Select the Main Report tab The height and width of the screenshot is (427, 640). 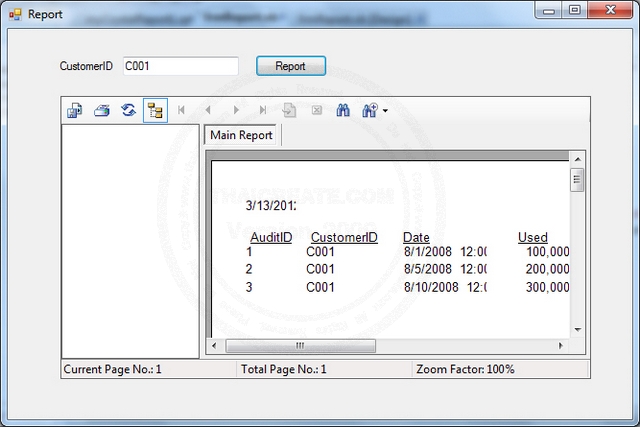click(x=241, y=136)
